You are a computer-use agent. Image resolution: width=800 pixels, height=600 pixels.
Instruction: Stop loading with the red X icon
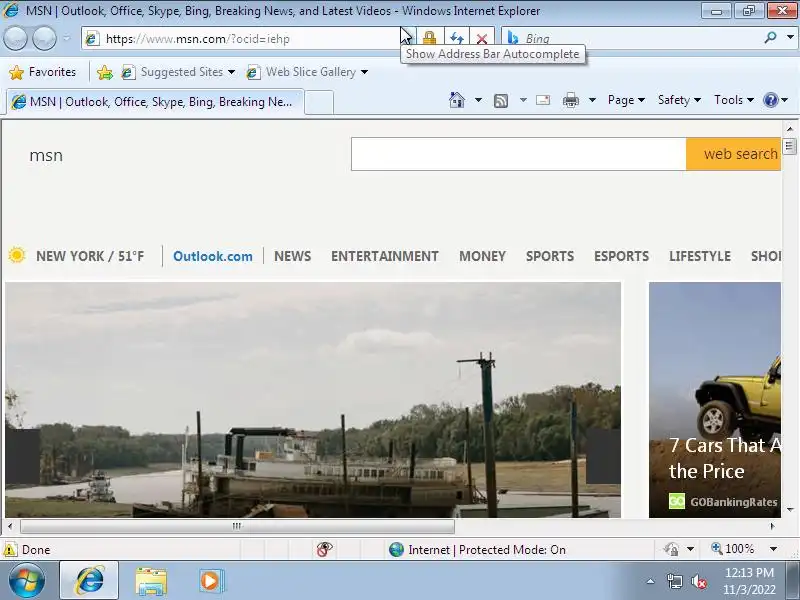pyautogui.click(x=482, y=38)
